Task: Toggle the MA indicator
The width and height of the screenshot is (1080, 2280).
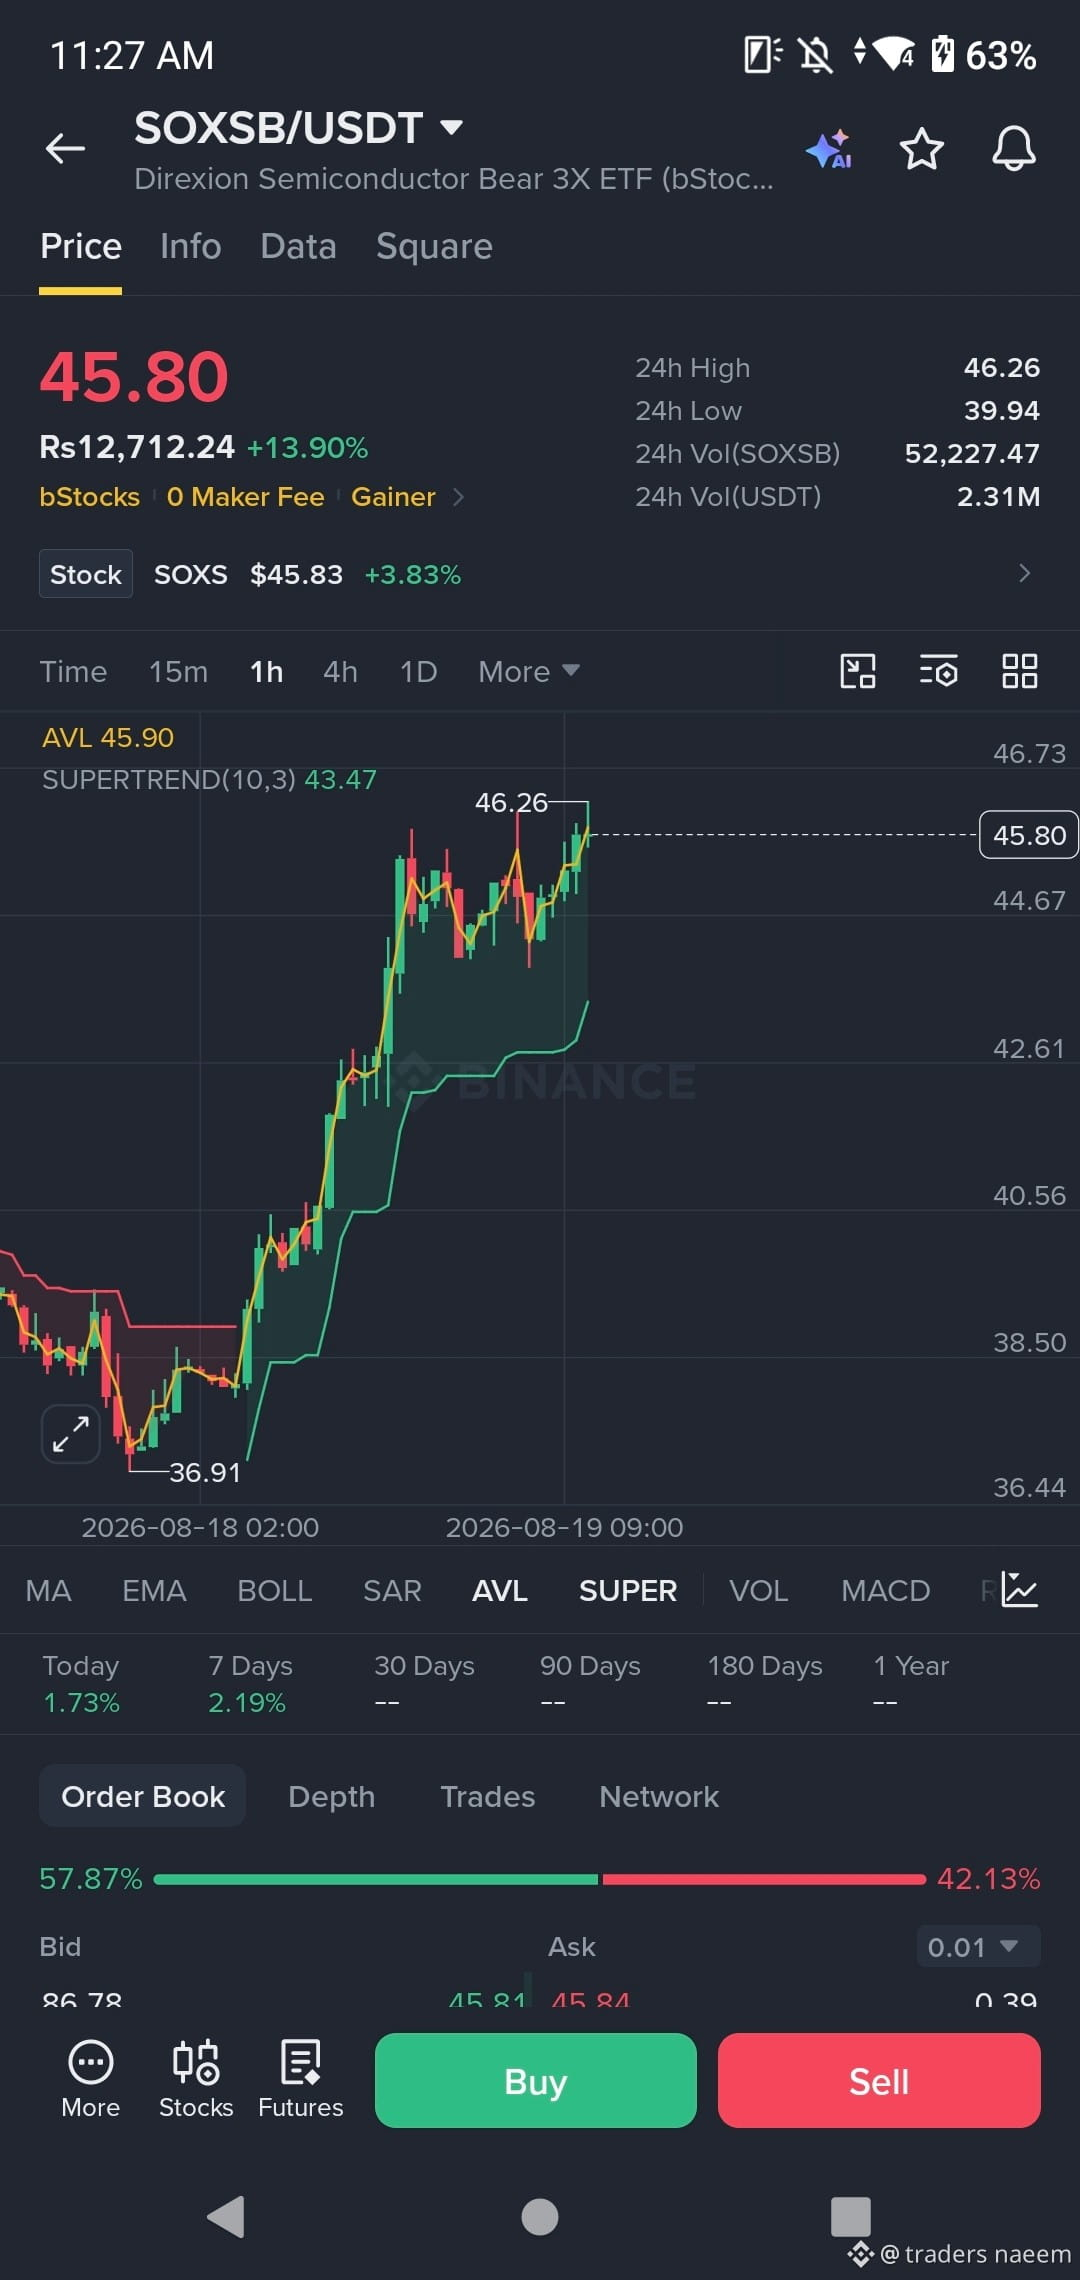Action: pos(48,1590)
